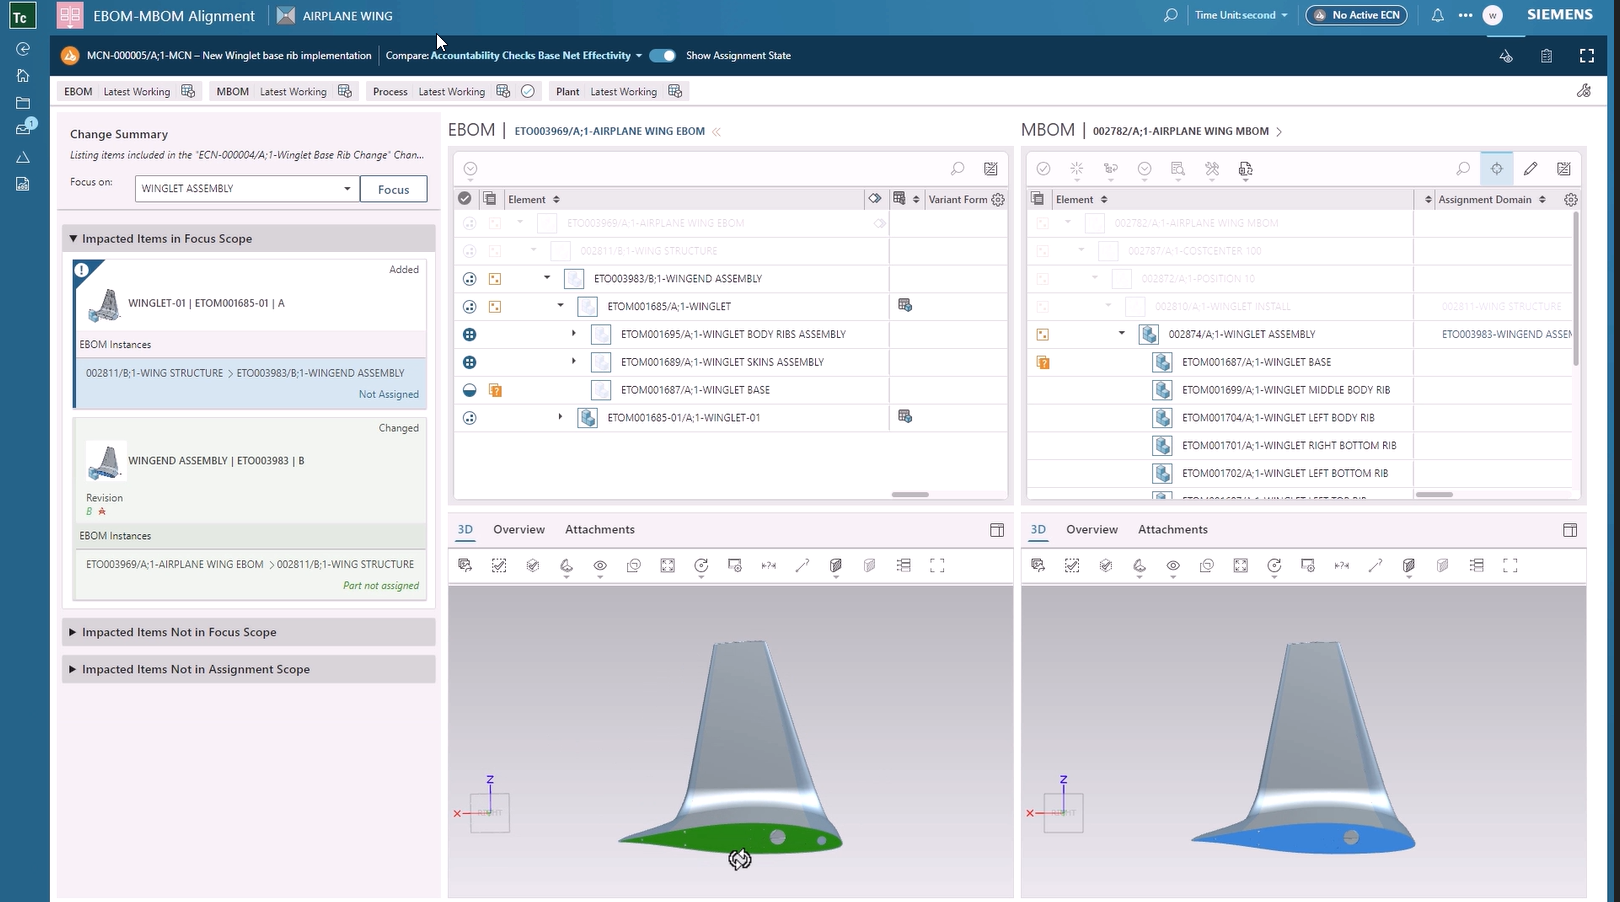Enter full screen using the expand icon
Viewport: 1620px width, 902px height.
[x=1586, y=56]
